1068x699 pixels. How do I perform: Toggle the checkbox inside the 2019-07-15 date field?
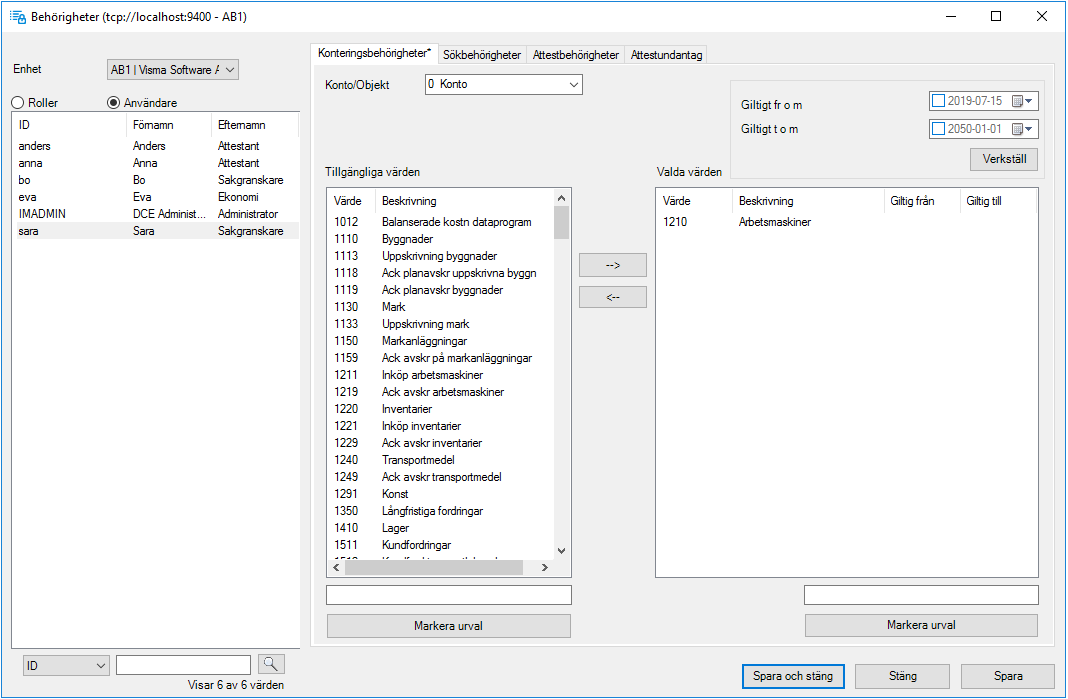click(x=938, y=100)
